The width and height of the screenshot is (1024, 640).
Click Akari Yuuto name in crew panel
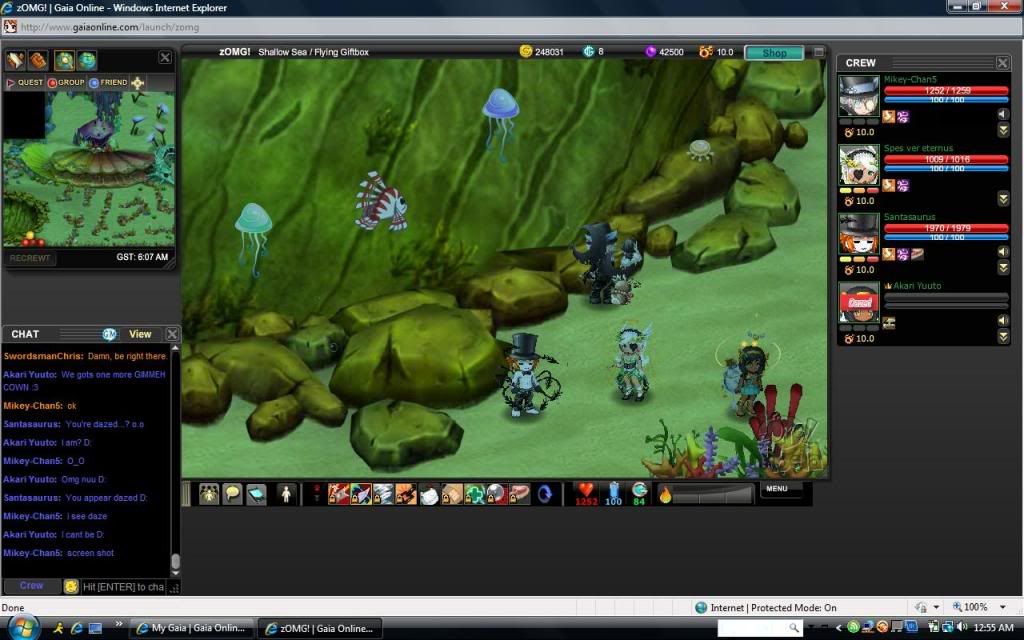click(x=917, y=285)
